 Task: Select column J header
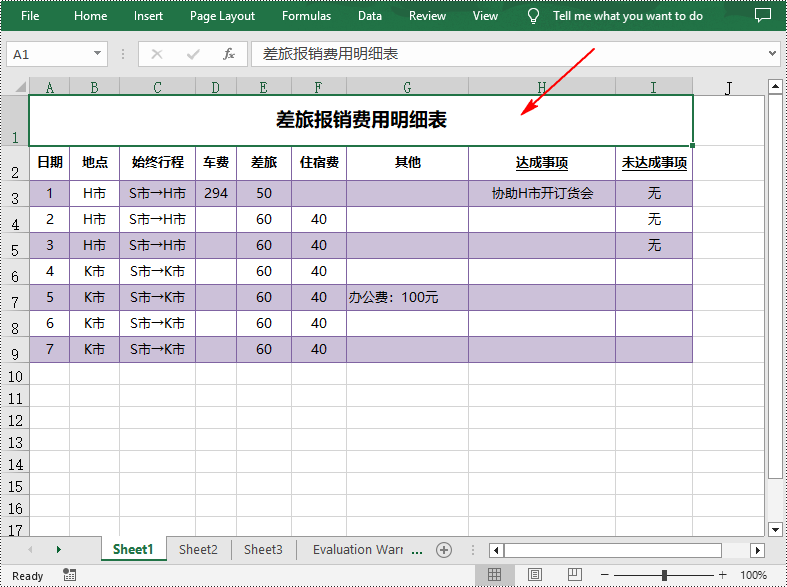(728, 87)
